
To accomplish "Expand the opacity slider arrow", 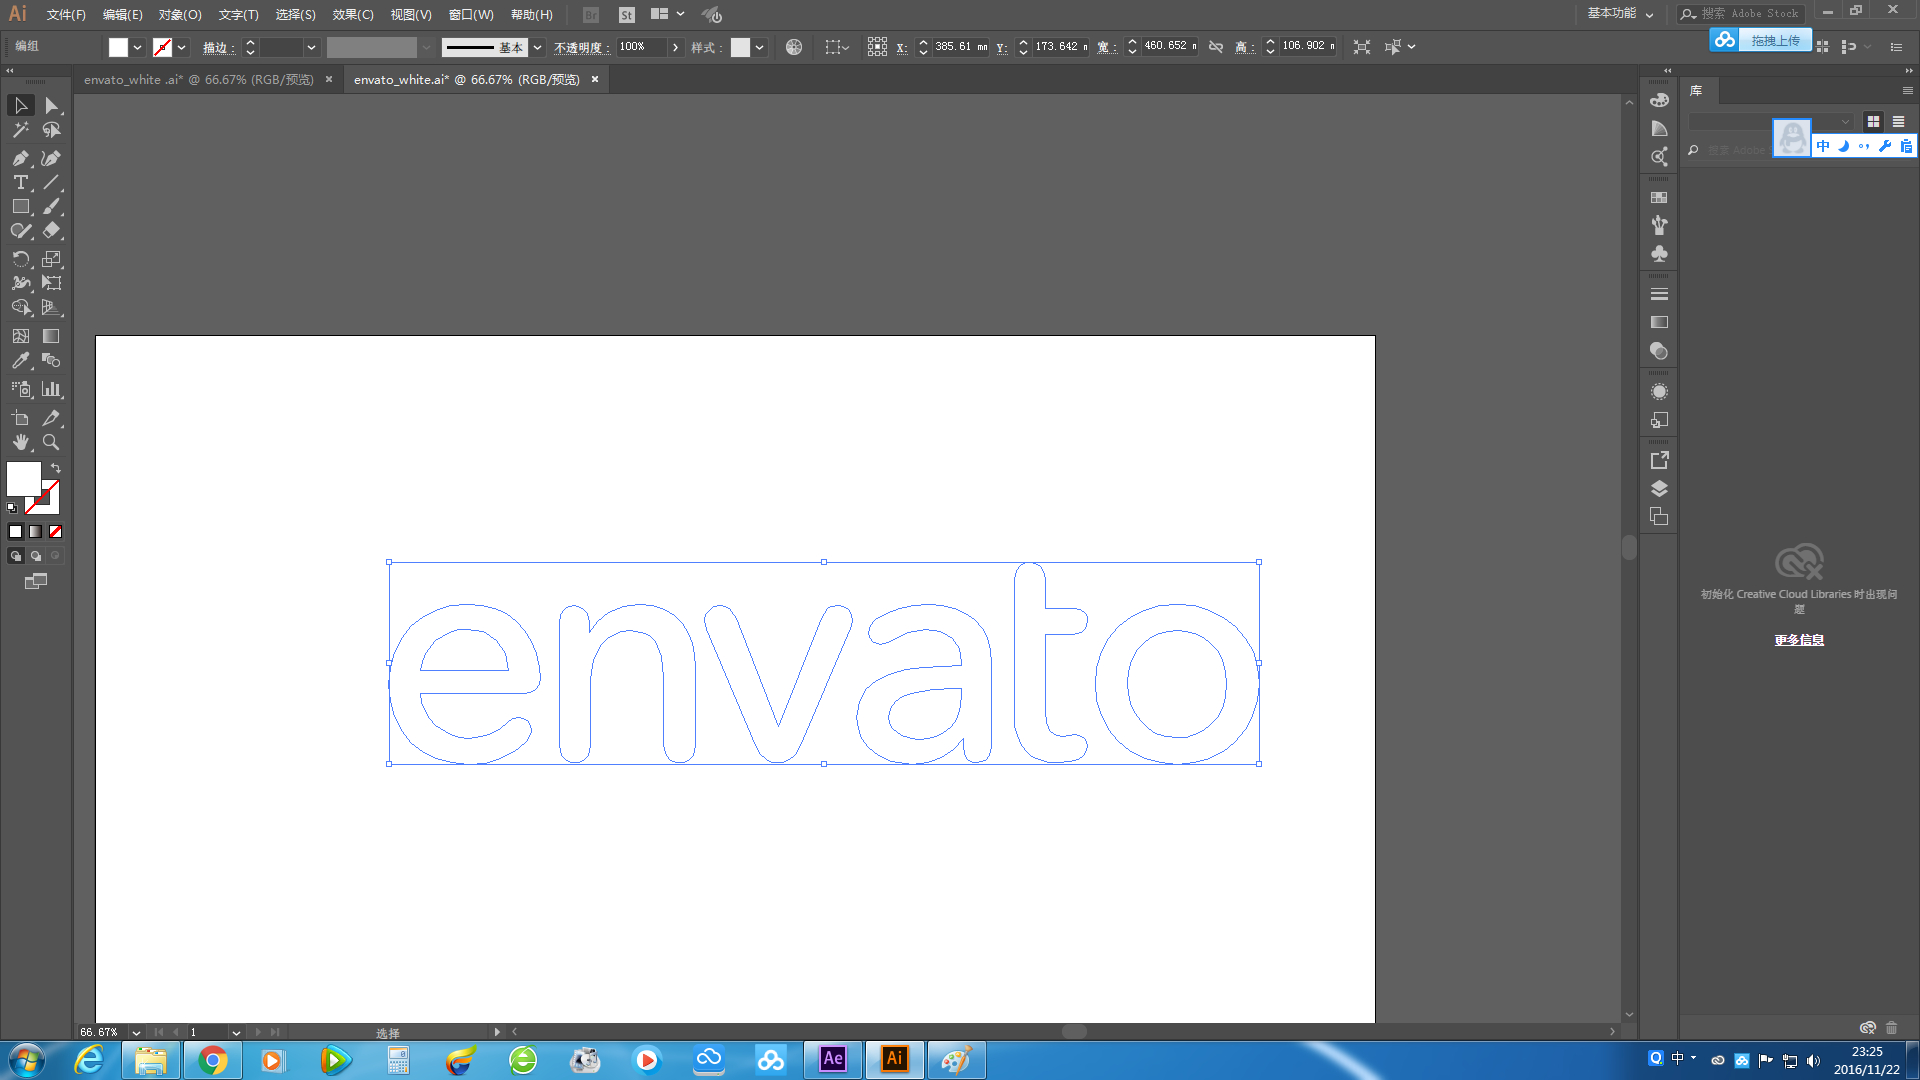I will tap(675, 47).
